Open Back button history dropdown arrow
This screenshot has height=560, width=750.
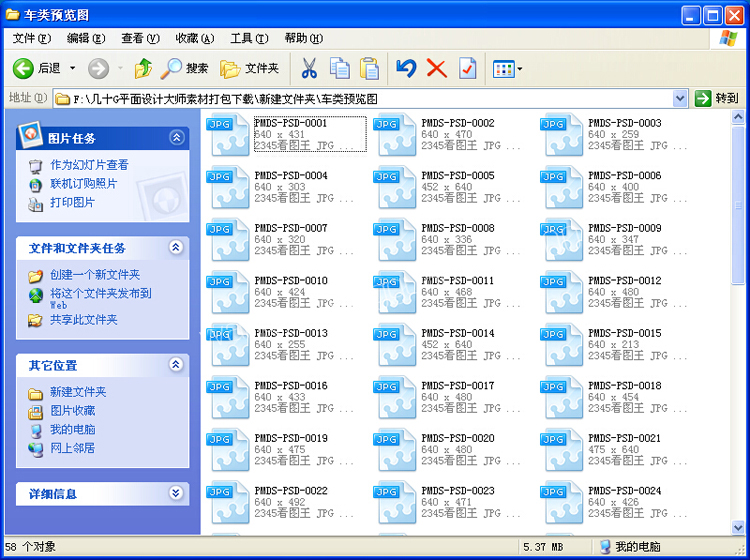tap(73, 69)
